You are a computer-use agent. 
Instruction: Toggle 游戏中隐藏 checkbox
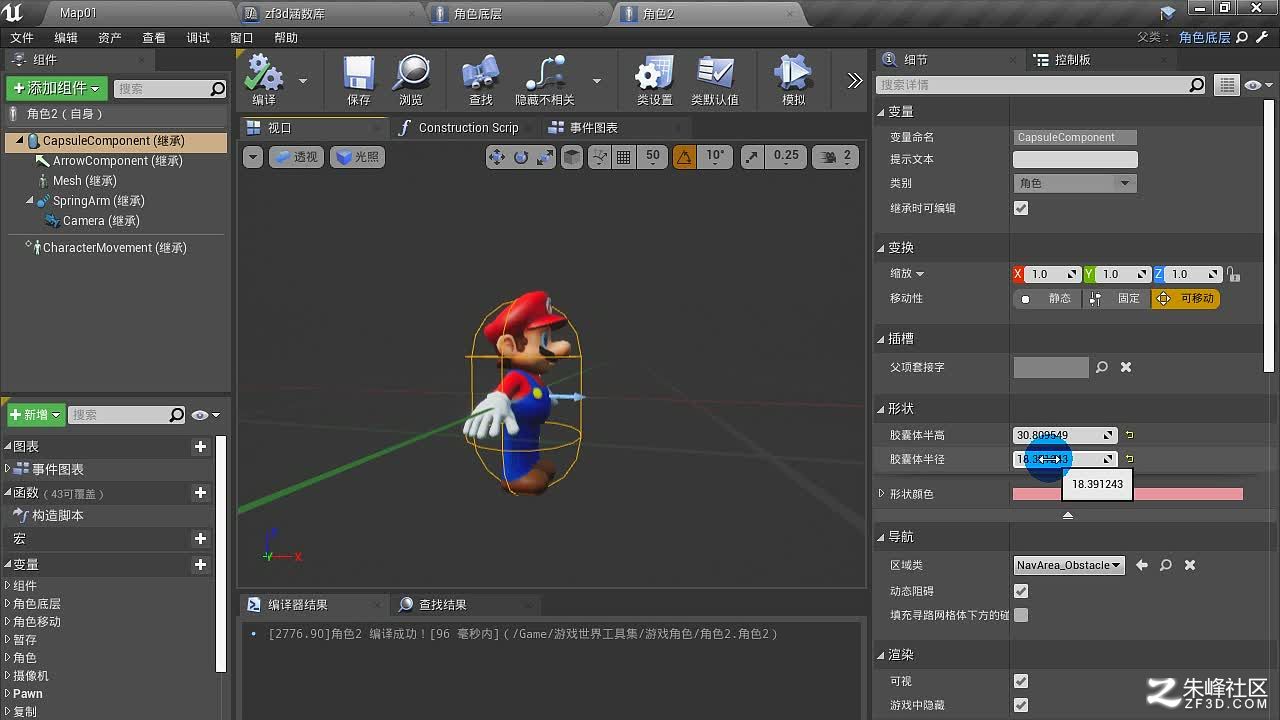pyautogui.click(x=1021, y=705)
